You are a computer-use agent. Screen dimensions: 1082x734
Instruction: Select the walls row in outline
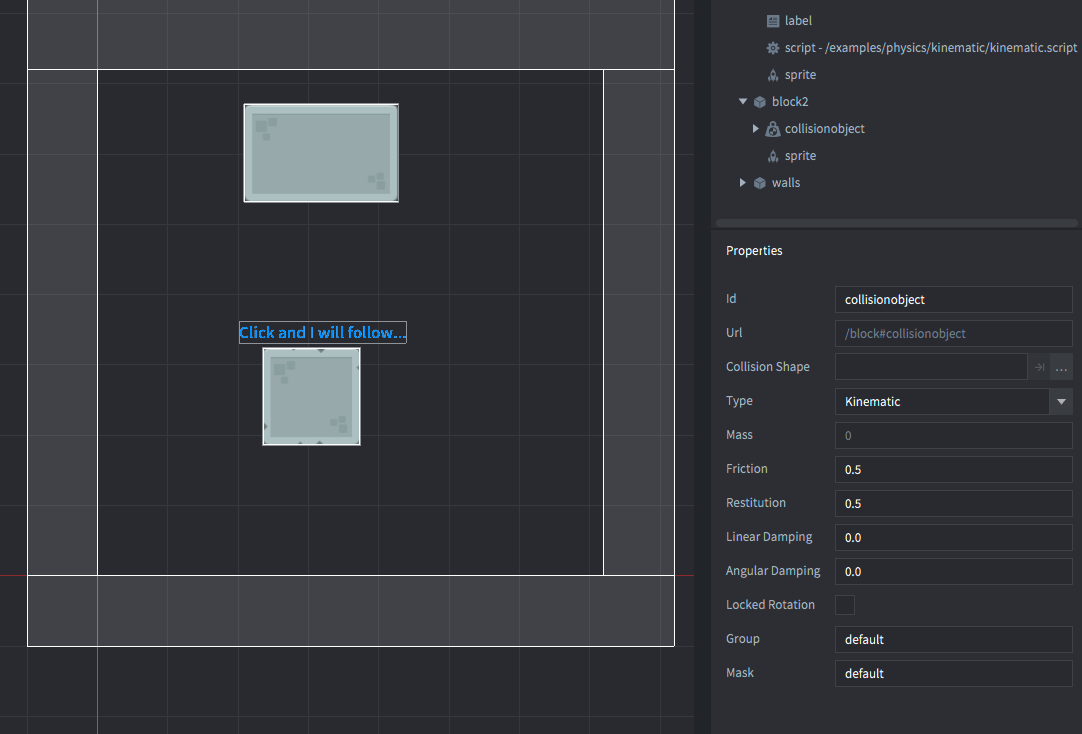point(786,184)
